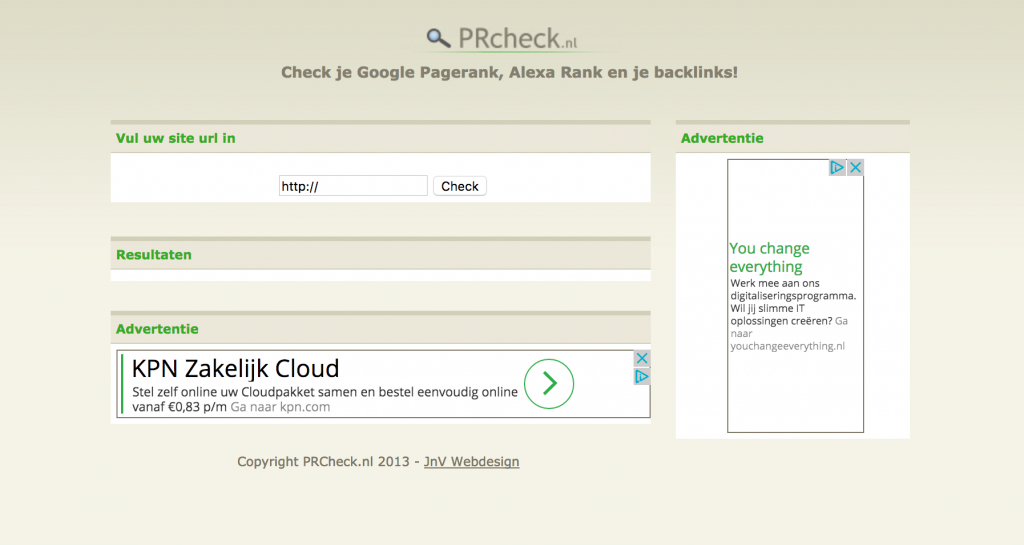This screenshot has width=1024, height=545.
Task: Click the sidebar 'Advertentie' heading
Action: click(722, 138)
